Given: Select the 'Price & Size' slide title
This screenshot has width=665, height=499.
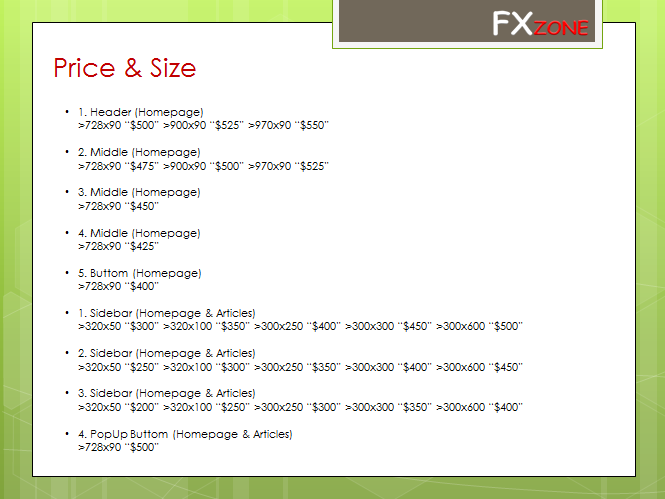Looking at the screenshot, I should [x=125, y=68].
